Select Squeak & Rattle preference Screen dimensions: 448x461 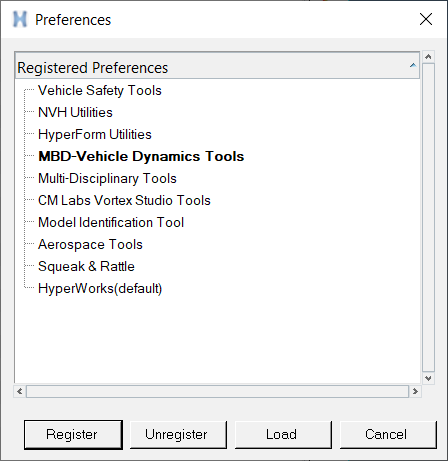tap(86, 266)
